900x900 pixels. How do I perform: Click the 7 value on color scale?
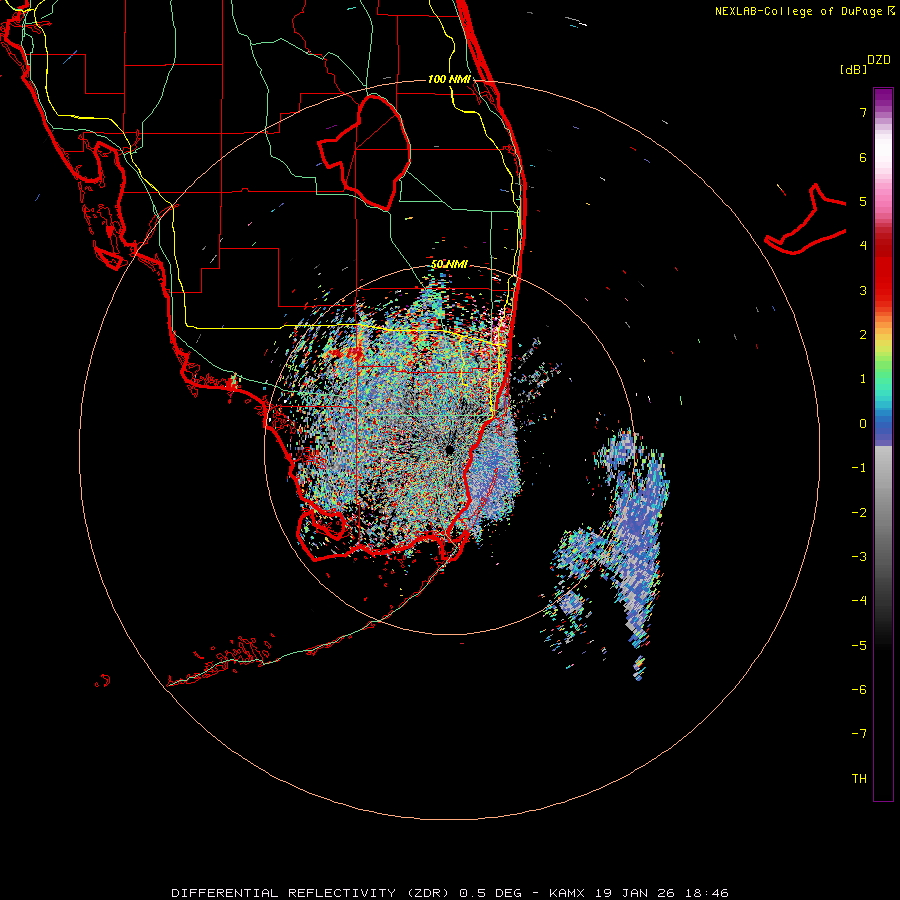[863, 112]
